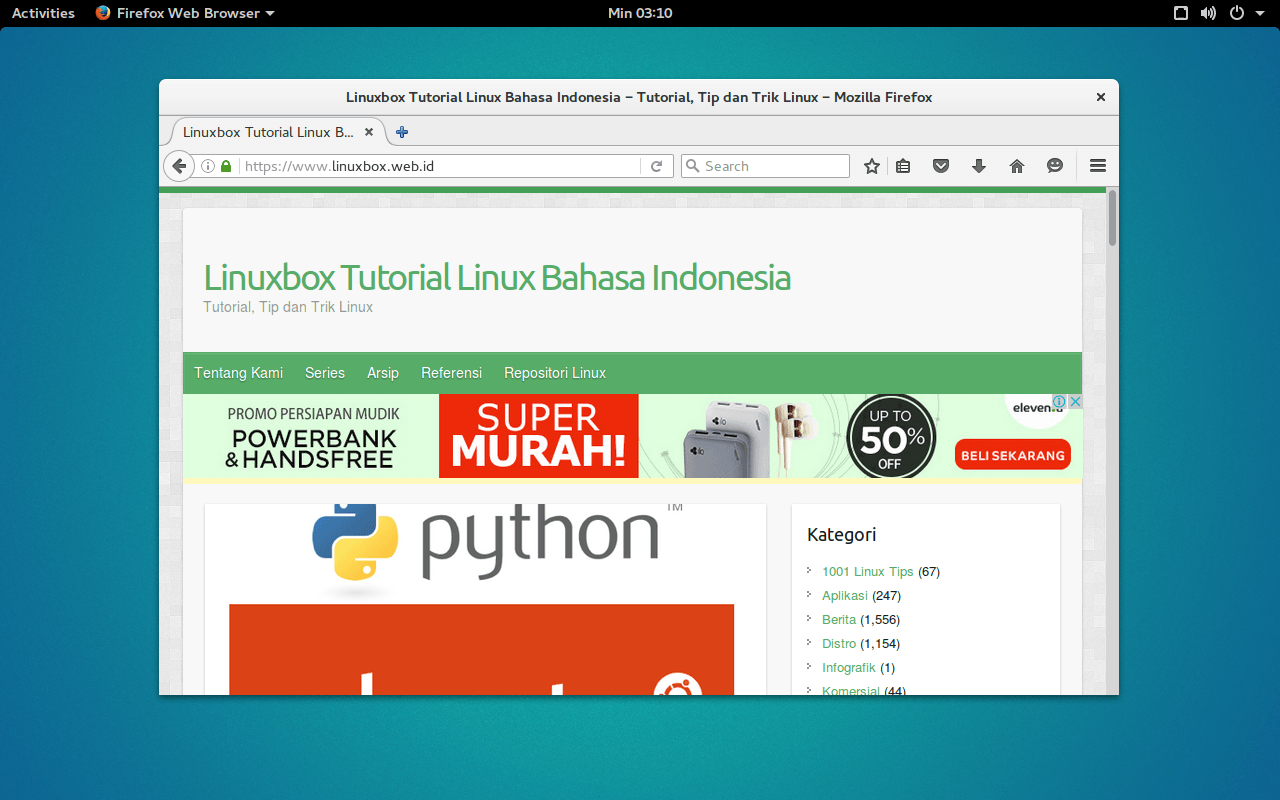
Task: Click the Firefox Hello smiley icon
Action: (x=1055, y=166)
